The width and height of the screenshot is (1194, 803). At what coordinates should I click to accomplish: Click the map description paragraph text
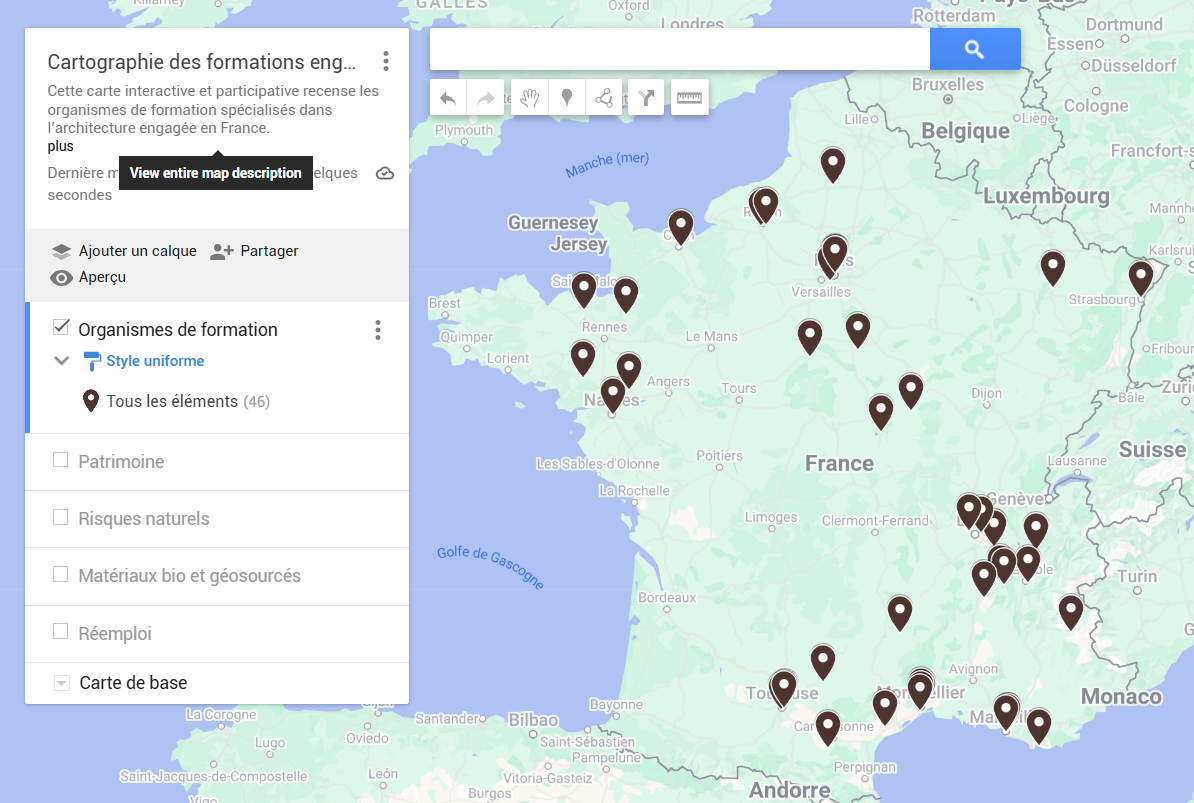pos(213,110)
